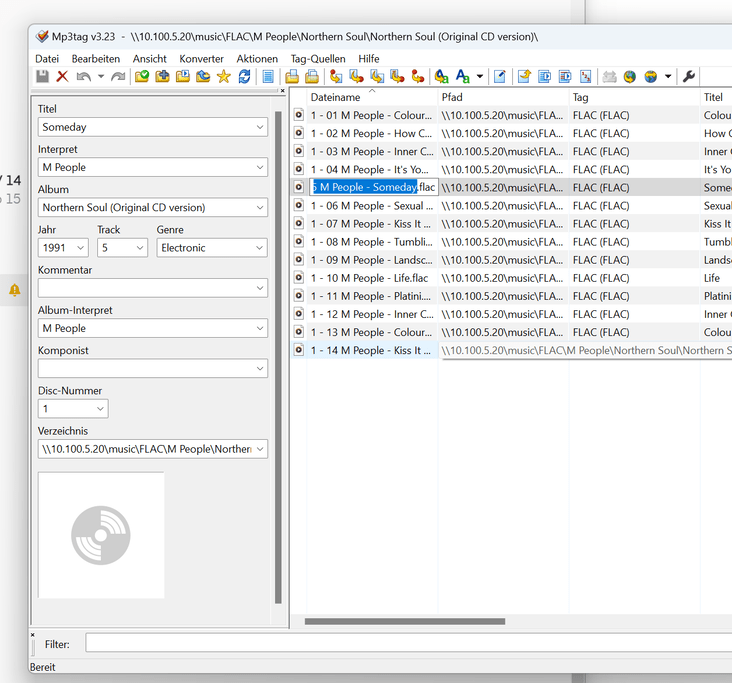Redo the change with the redo arrow icon
732x683 pixels.
tap(118, 76)
